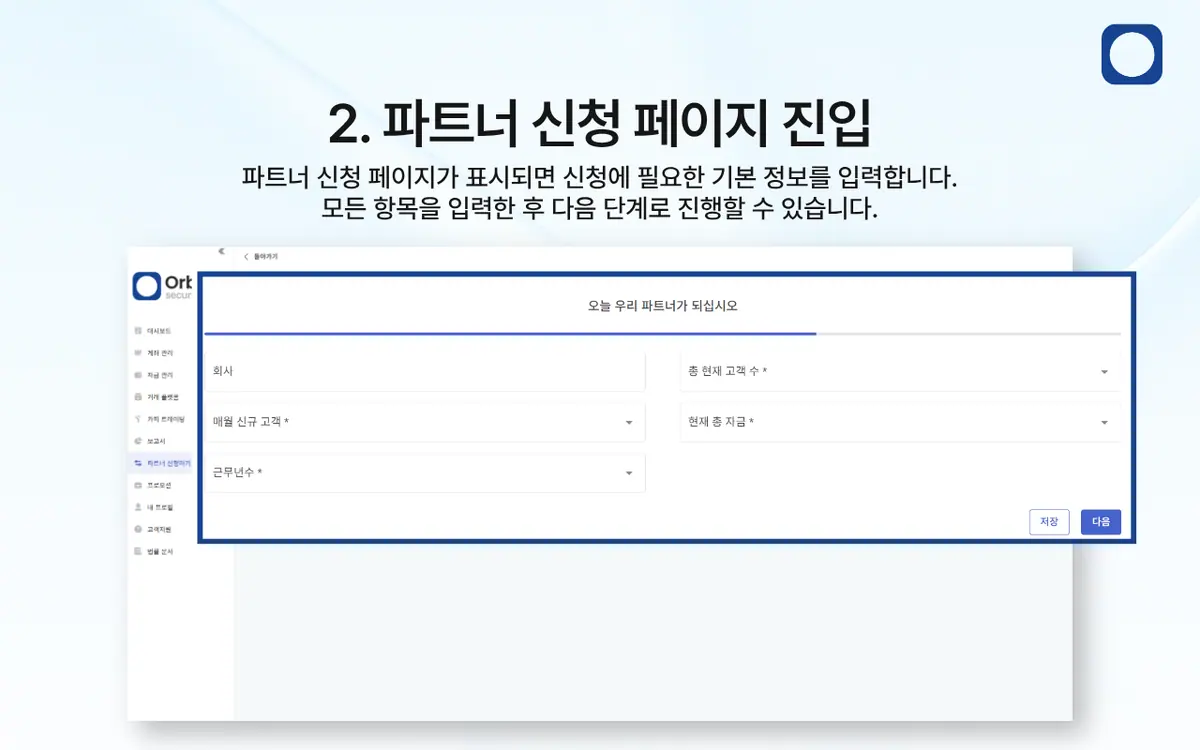Expand the 매월 신규 고객 dropdown

pyautogui.click(x=425, y=422)
